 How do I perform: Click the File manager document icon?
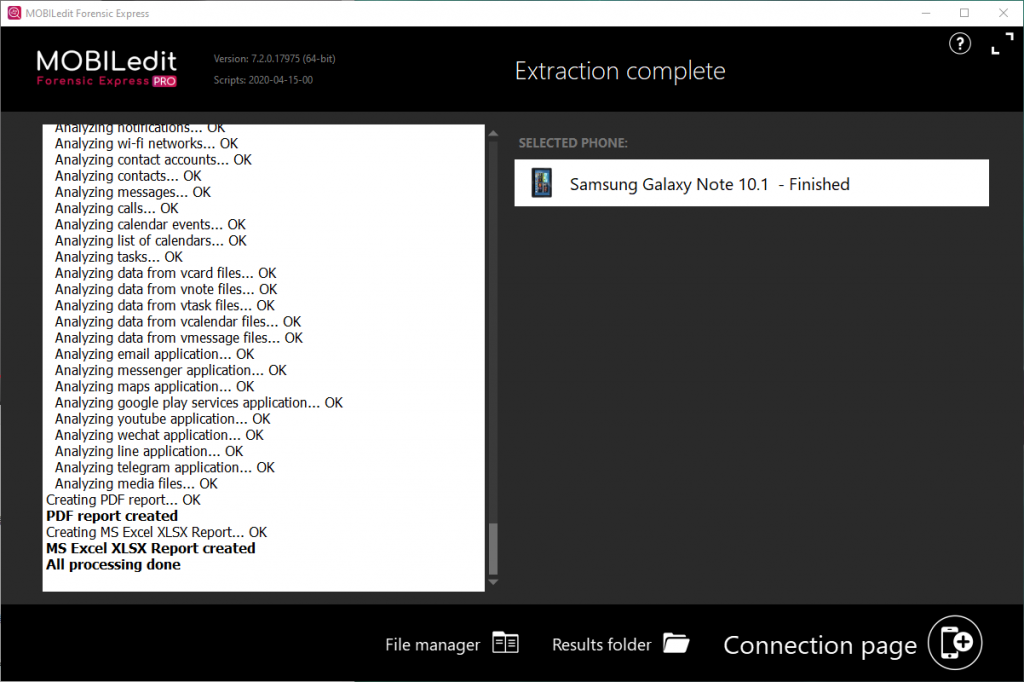[x=505, y=644]
